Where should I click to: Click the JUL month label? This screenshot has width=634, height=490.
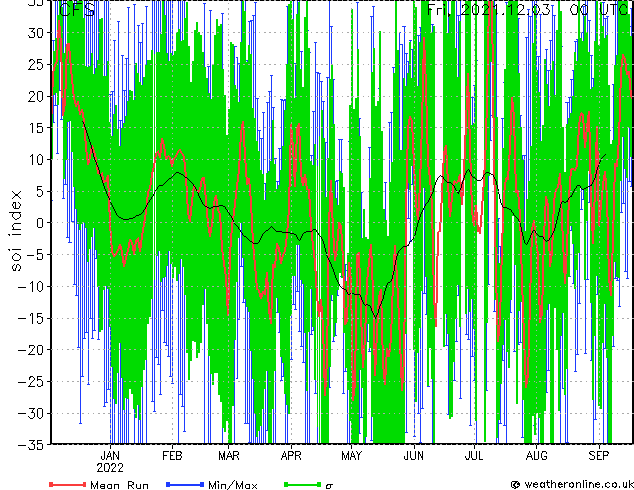pyautogui.click(x=474, y=456)
